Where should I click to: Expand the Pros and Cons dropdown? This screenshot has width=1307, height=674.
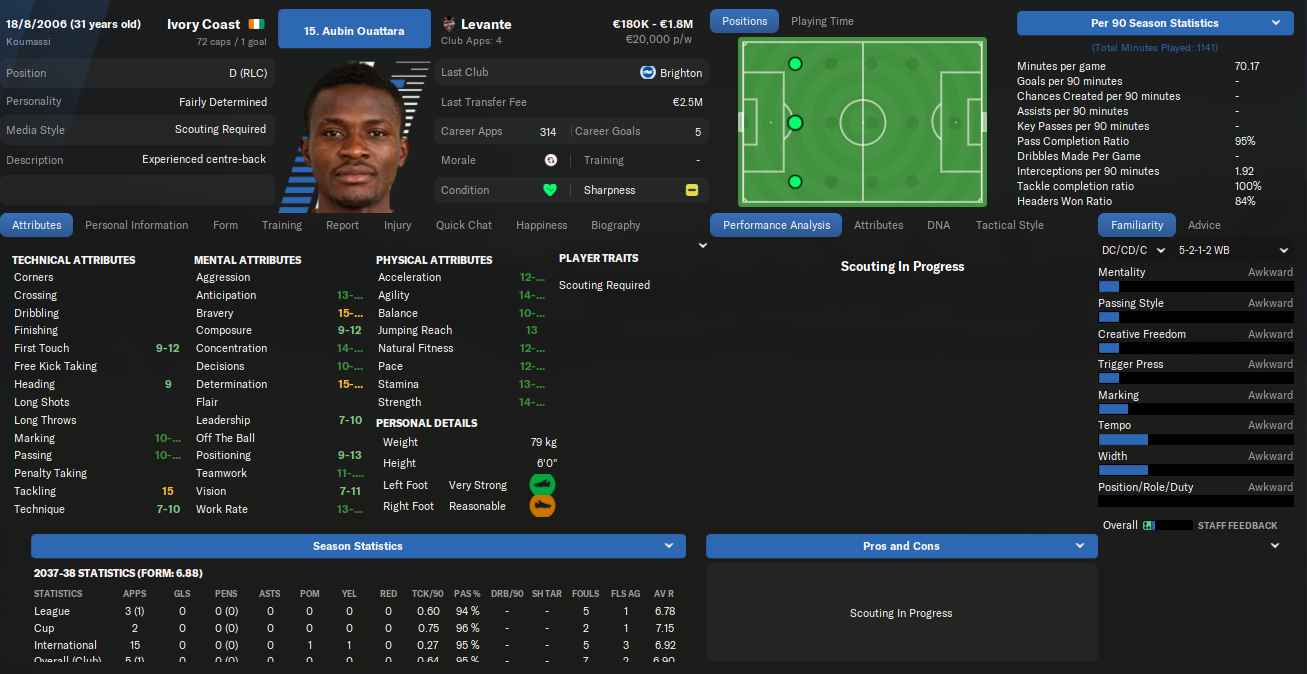(x=901, y=546)
